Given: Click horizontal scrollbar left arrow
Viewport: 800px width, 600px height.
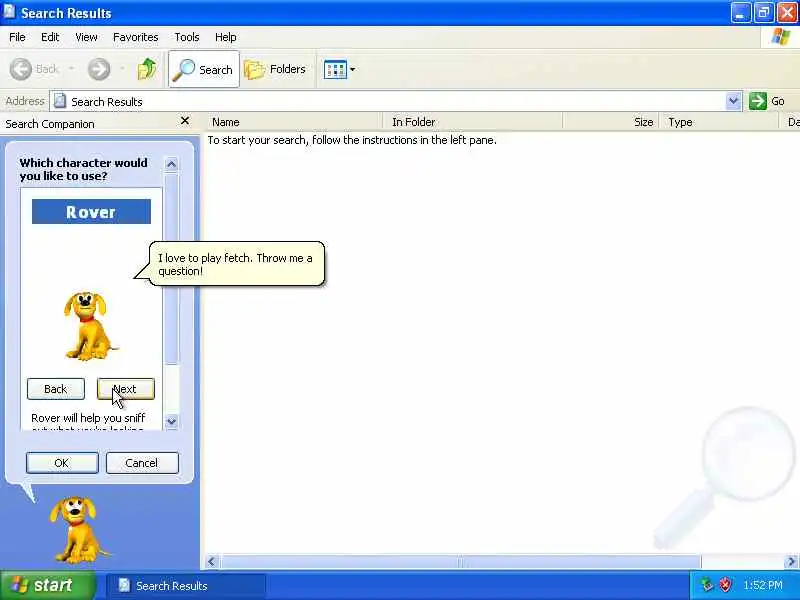Looking at the screenshot, I should pos(211,562).
